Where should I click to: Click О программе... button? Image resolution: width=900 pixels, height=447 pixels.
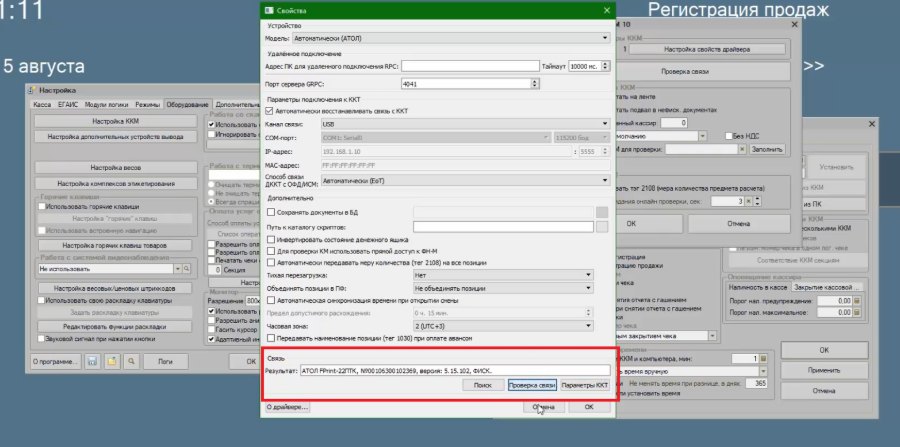tap(55, 362)
